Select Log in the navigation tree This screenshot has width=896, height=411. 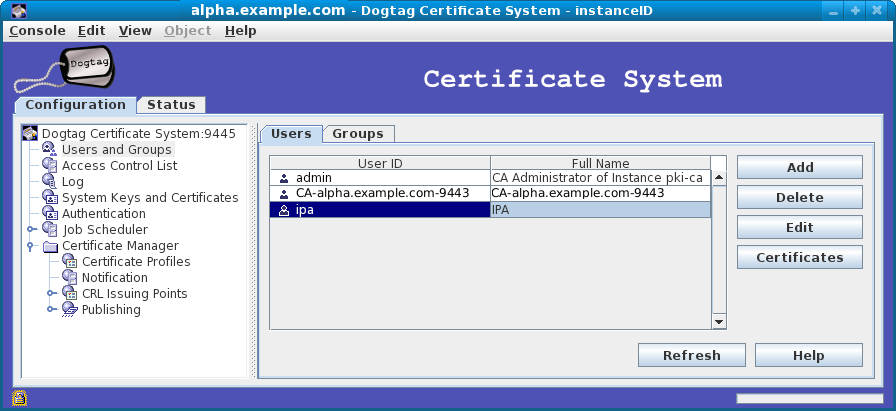pyautogui.click(x=73, y=182)
